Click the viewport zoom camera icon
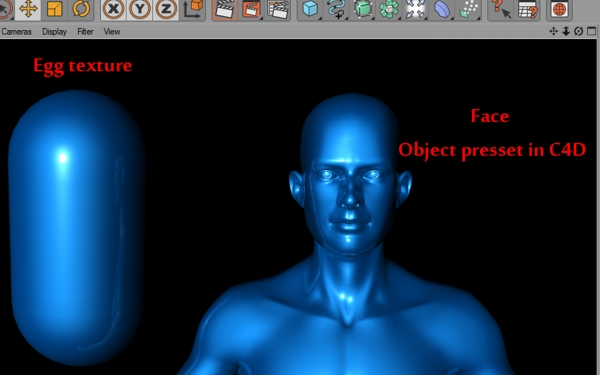This screenshot has height=375, width=600. 566,31
